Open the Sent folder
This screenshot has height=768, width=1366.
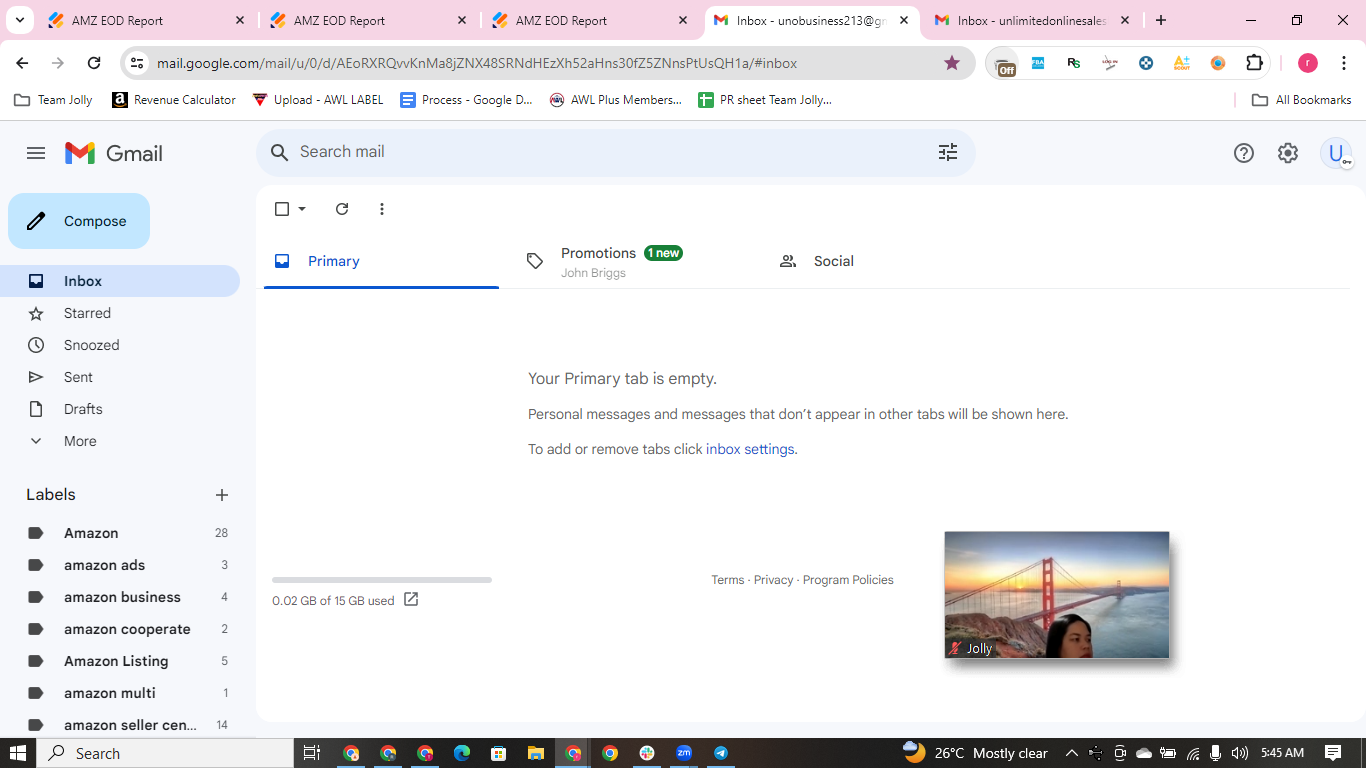click(120, 377)
